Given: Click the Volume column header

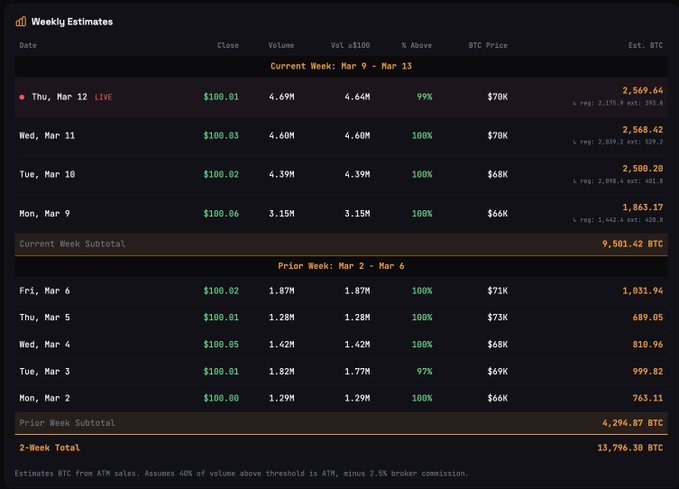Looking at the screenshot, I should pyautogui.click(x=281, y=45).
